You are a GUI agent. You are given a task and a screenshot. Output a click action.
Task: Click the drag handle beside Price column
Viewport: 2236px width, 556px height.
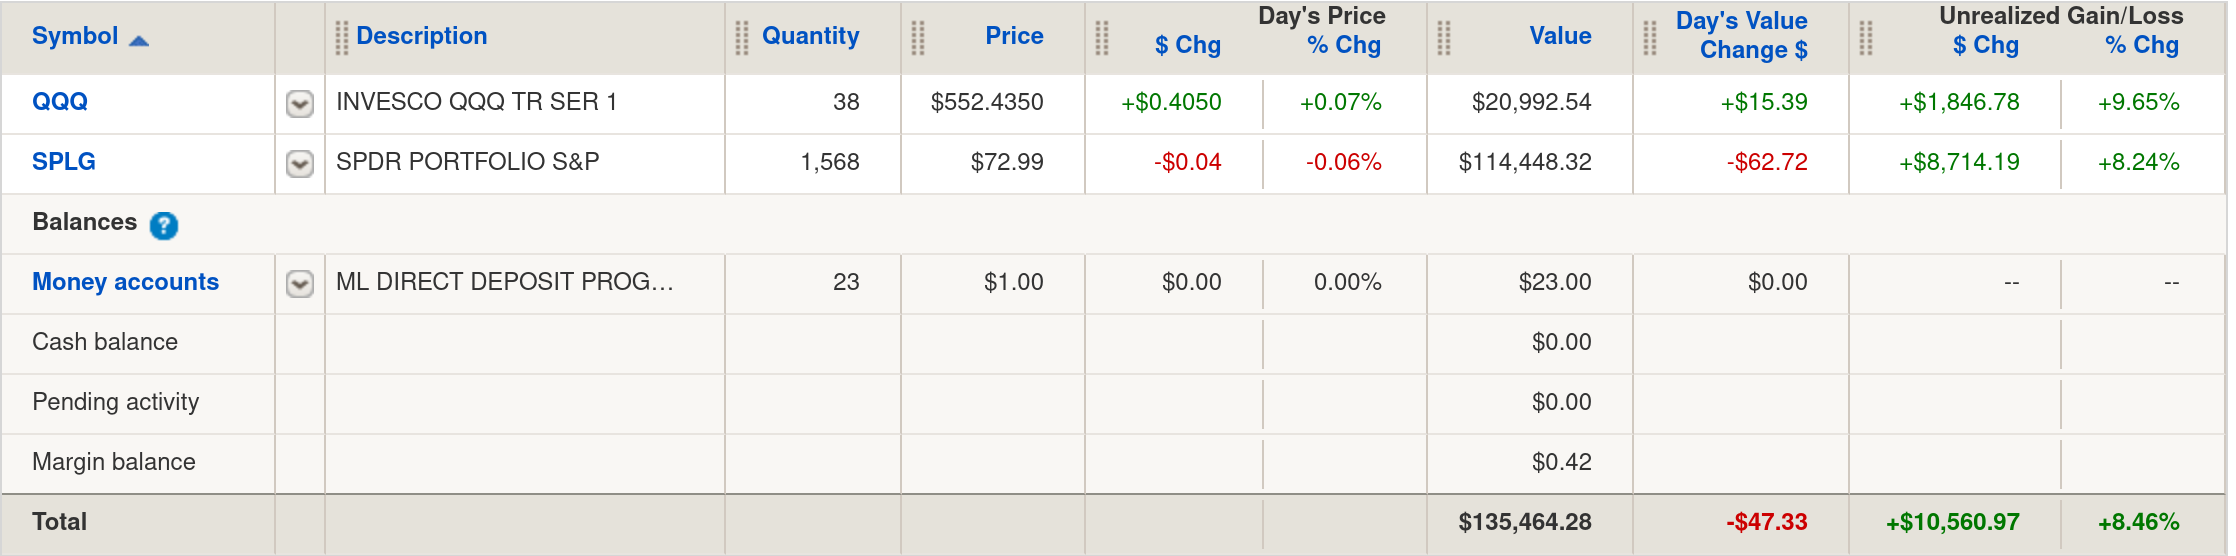pyautogui.click(x=918, y=38)
